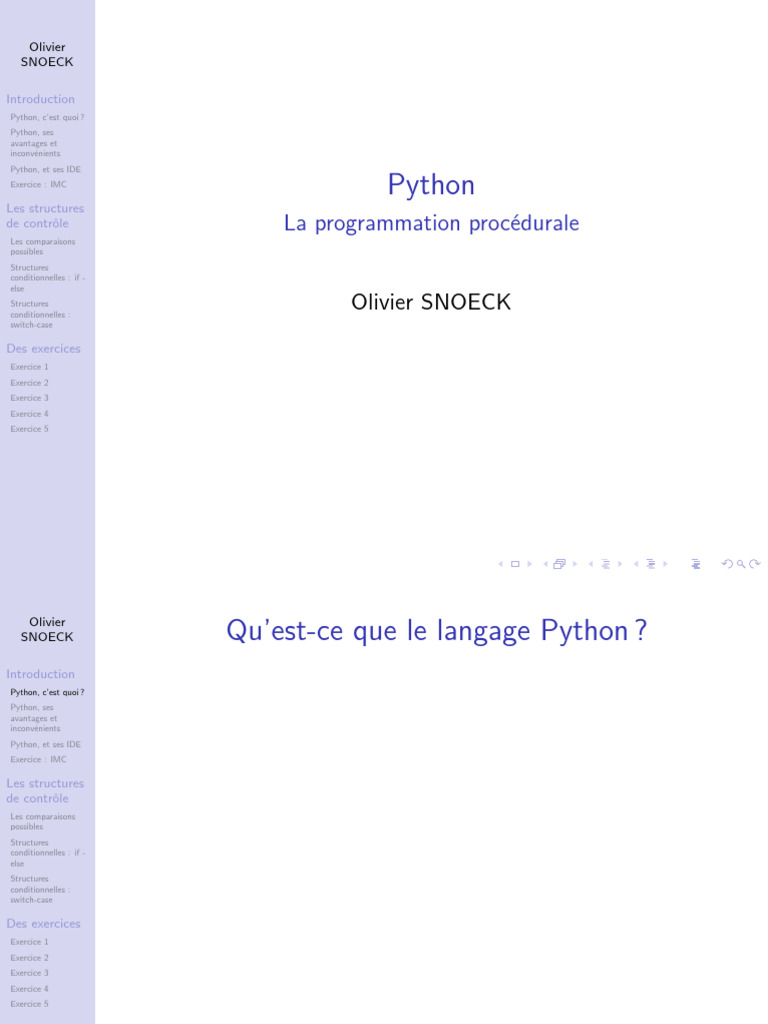Open "Python, et ses IDE" in title slide sidebar
This screenshot has width=768, height=1024.
point(46,169)
